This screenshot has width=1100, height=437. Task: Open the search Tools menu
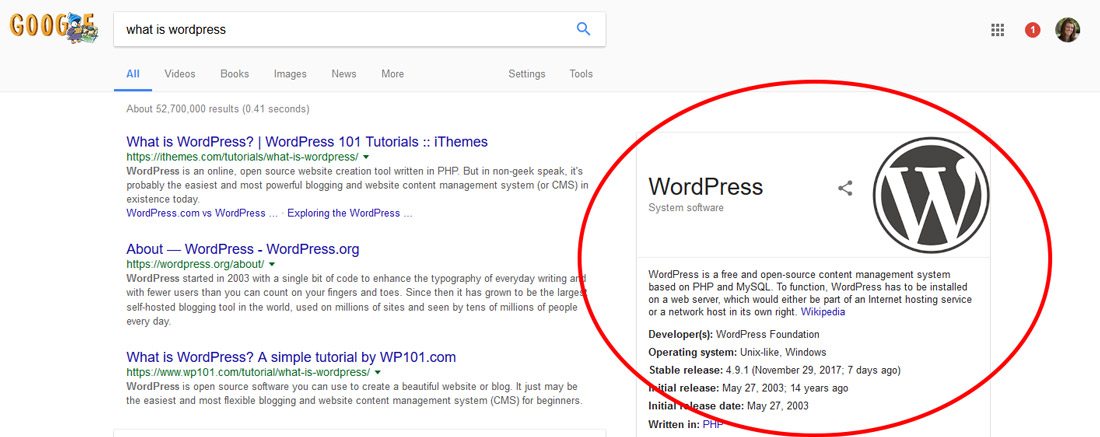(581, 74)
